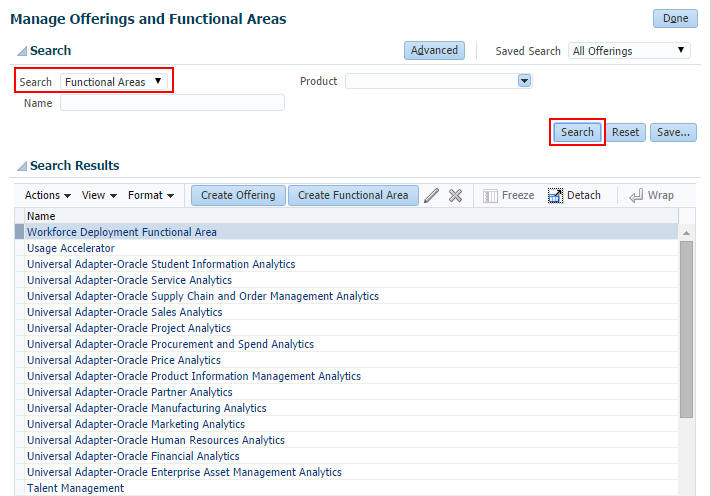This screenshot has width=711, height=496.
Task: Click inside the Name input field
Action: coord(172,103)
